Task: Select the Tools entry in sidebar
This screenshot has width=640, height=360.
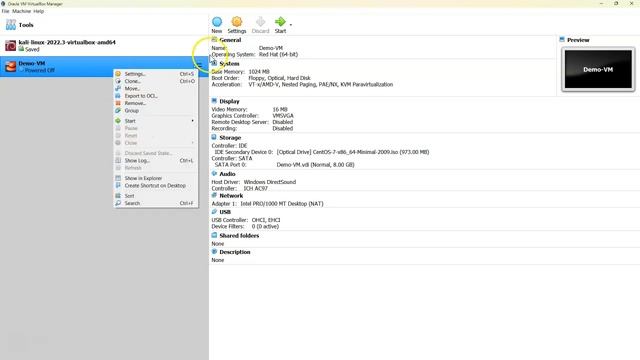Action: [x=104, y=25]
